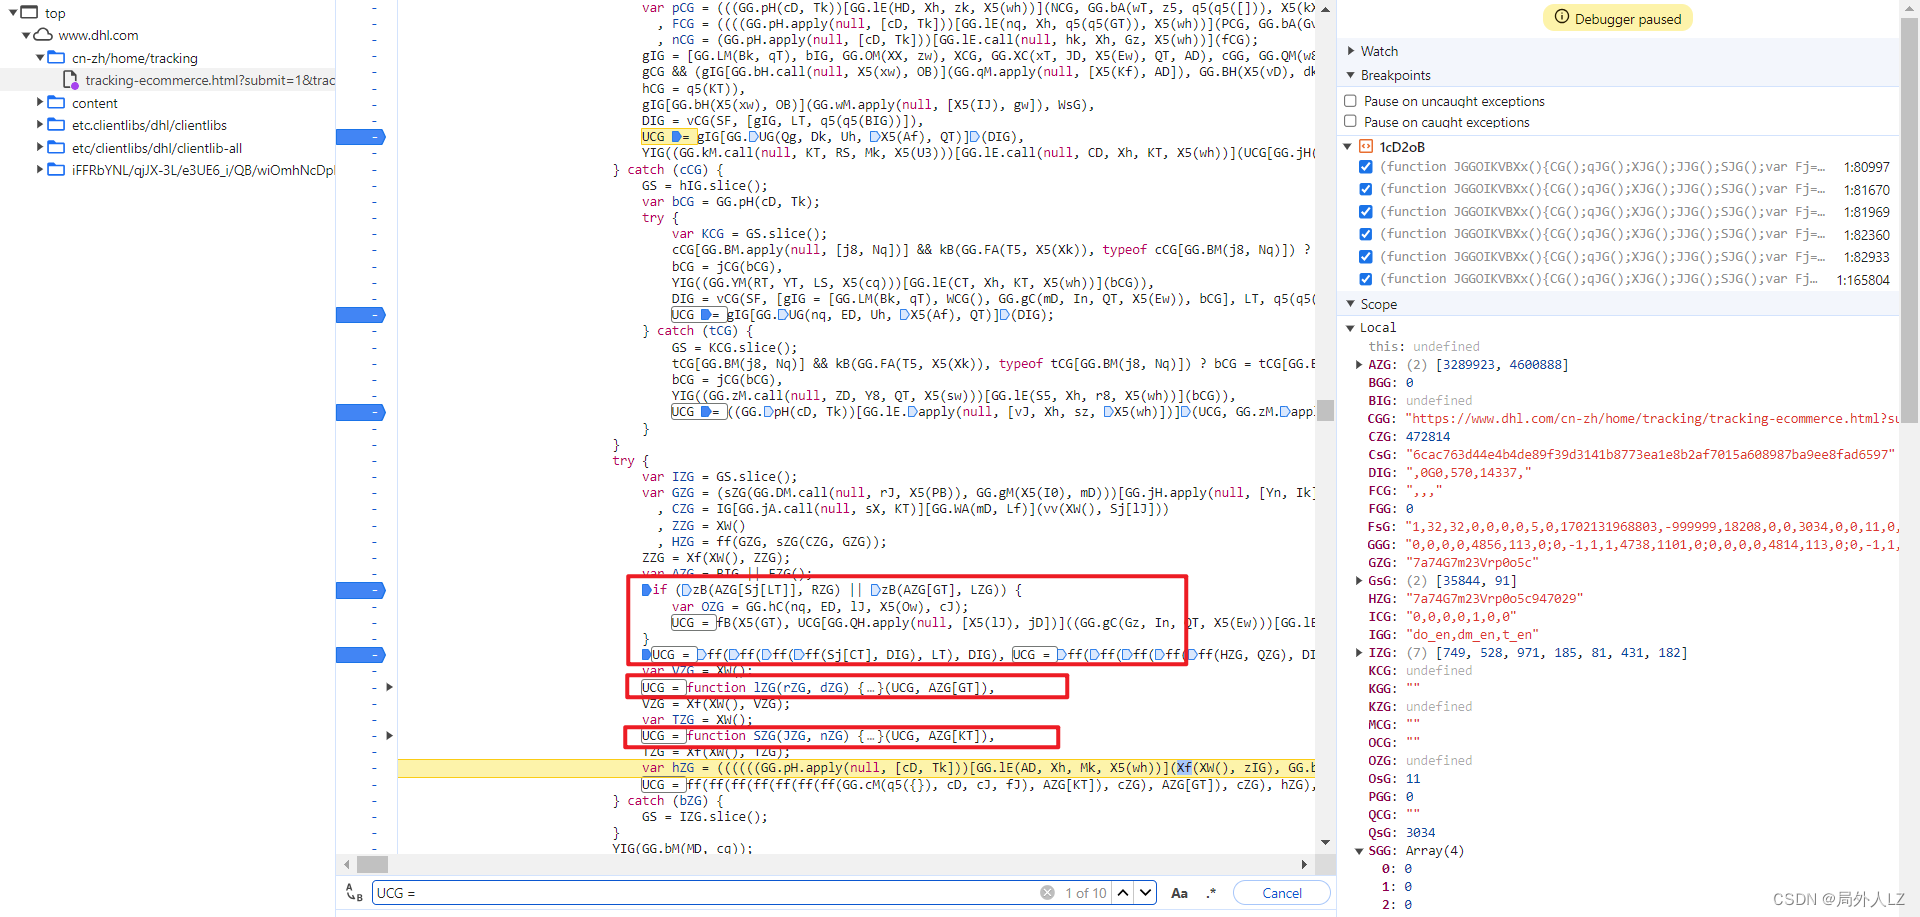Collapse the SGG Array(4) variable
Screen dimensions: 1920x917
[x=1359, y=851]
